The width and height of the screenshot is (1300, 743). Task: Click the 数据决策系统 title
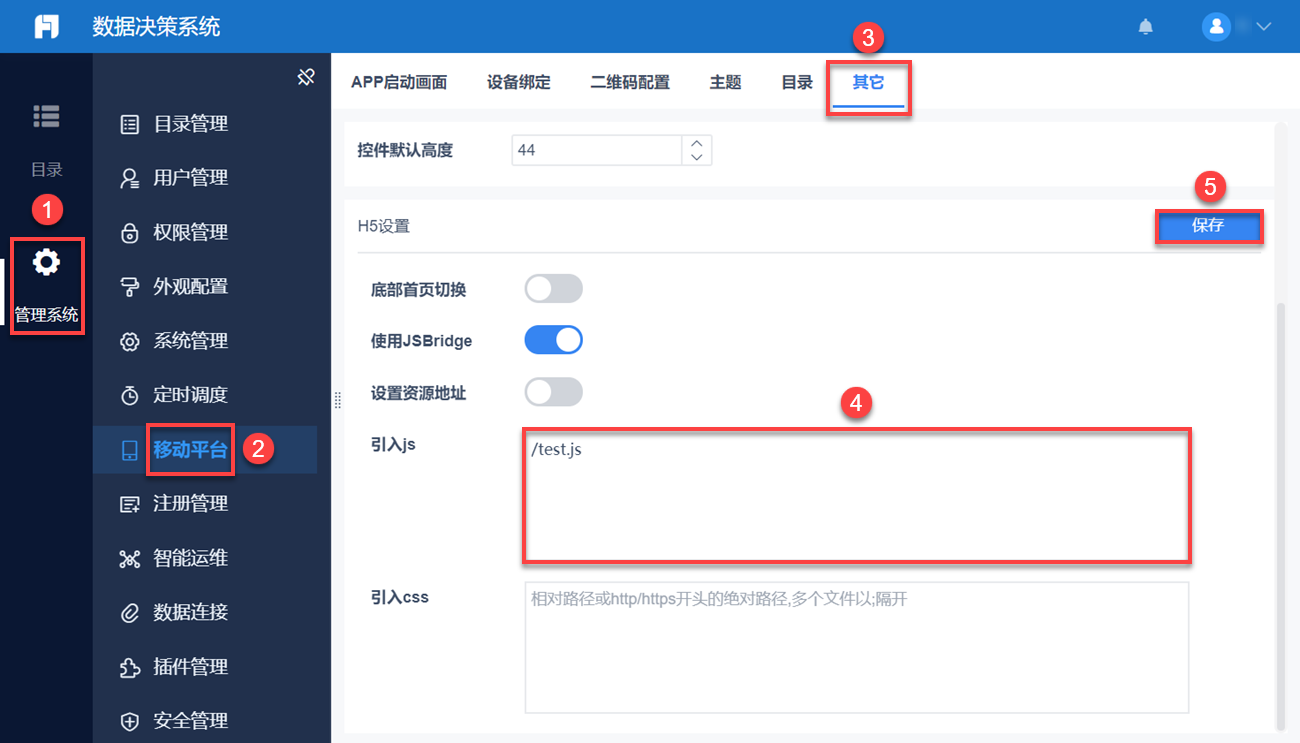click(x=156, y=27)
